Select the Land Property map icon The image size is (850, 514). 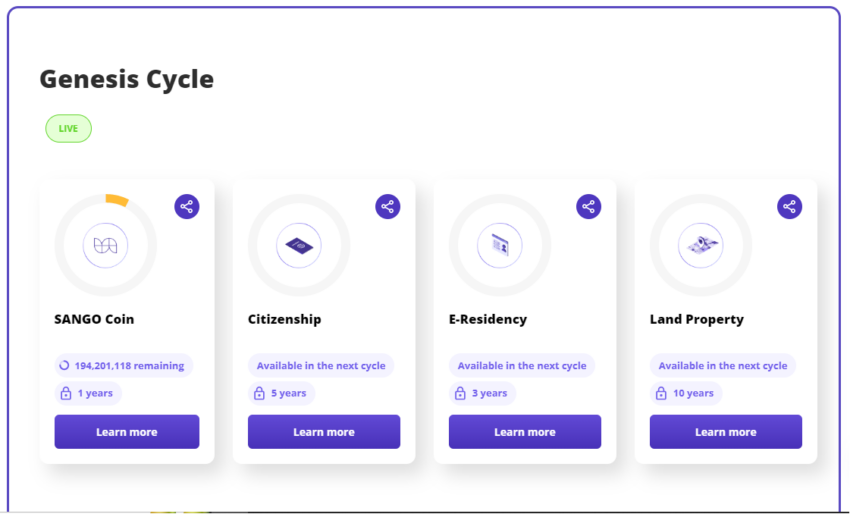pos(701,246)
